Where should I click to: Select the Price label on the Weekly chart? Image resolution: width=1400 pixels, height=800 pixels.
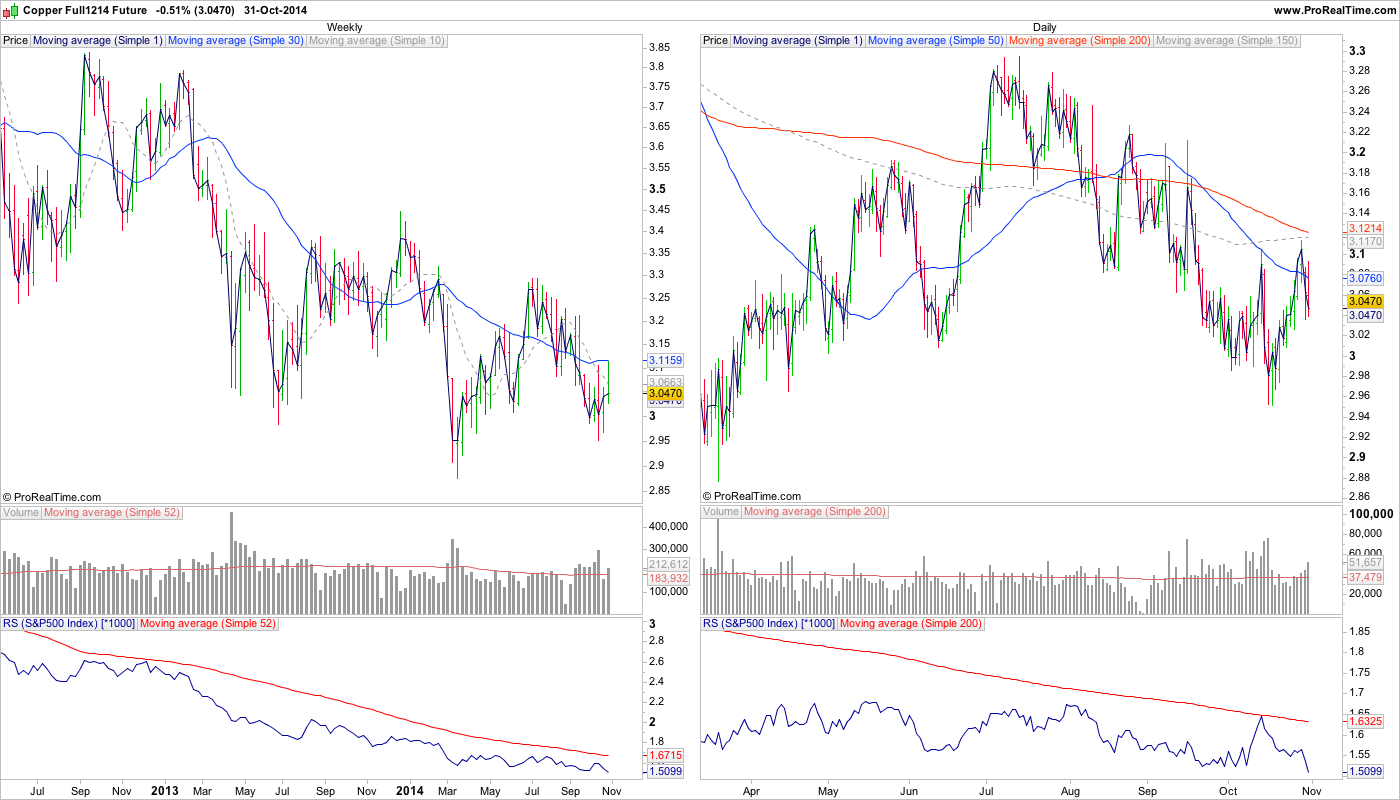click(16, 41)
